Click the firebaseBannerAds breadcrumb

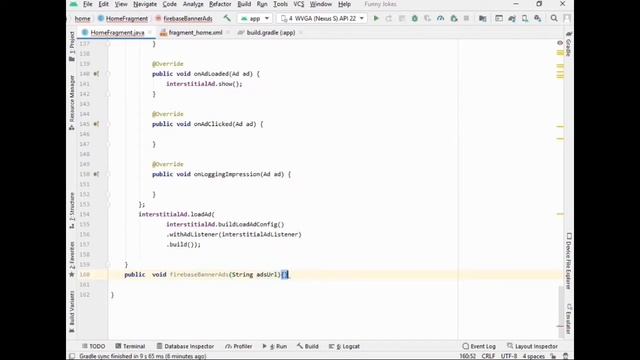click(x=184, y=18)
